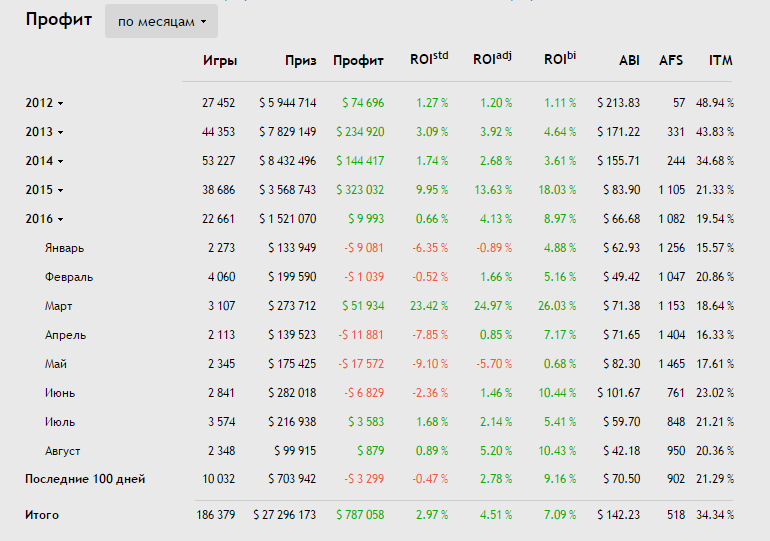Viewport: 770px width, 541px height.
Task: Select the 'Март' month row
Action: (x=58, y=306)
